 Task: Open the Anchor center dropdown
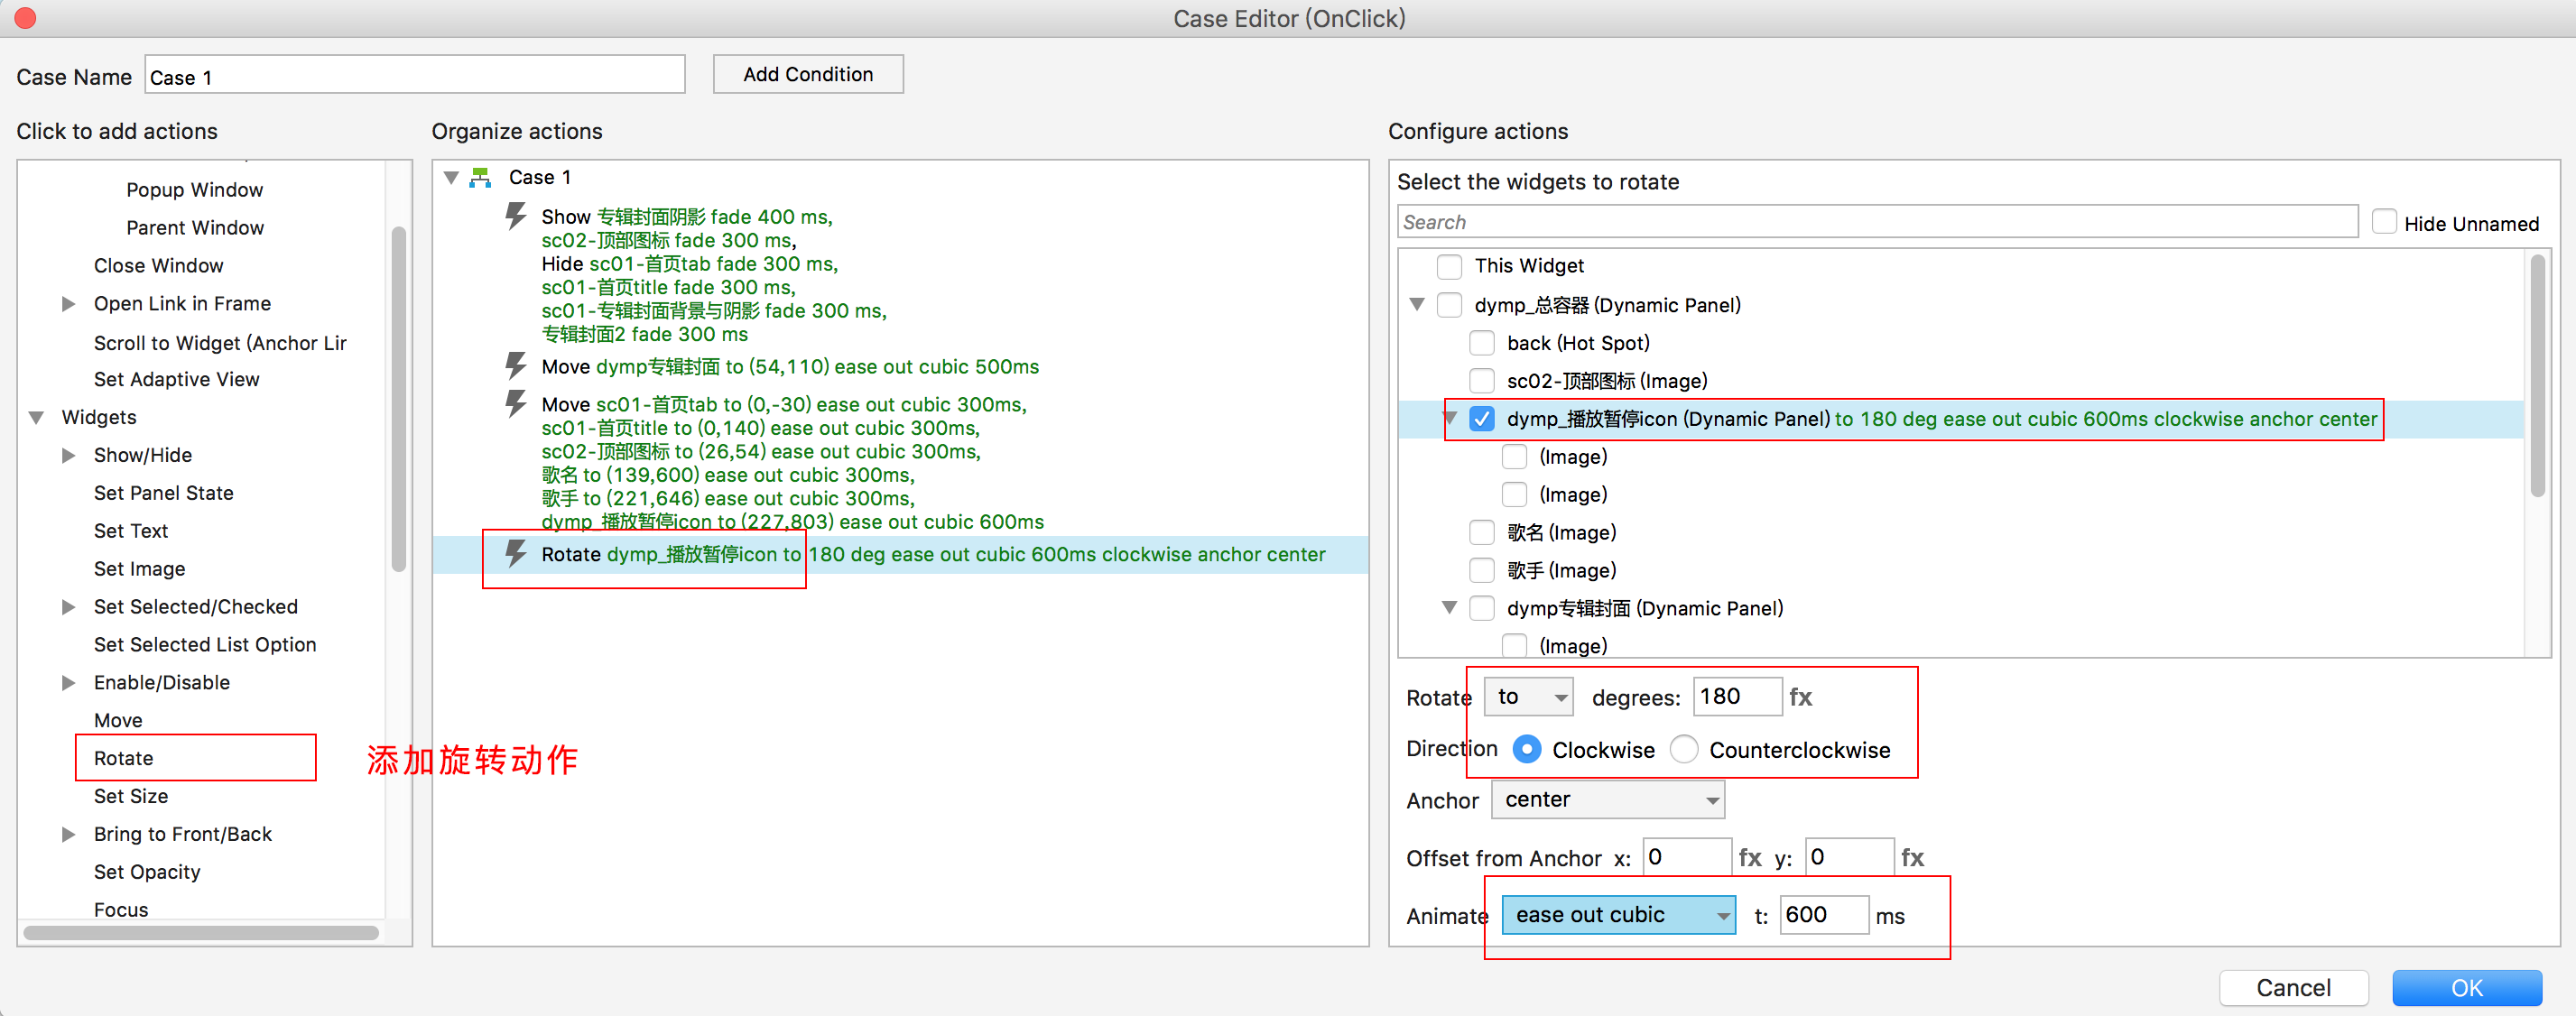1608,799
